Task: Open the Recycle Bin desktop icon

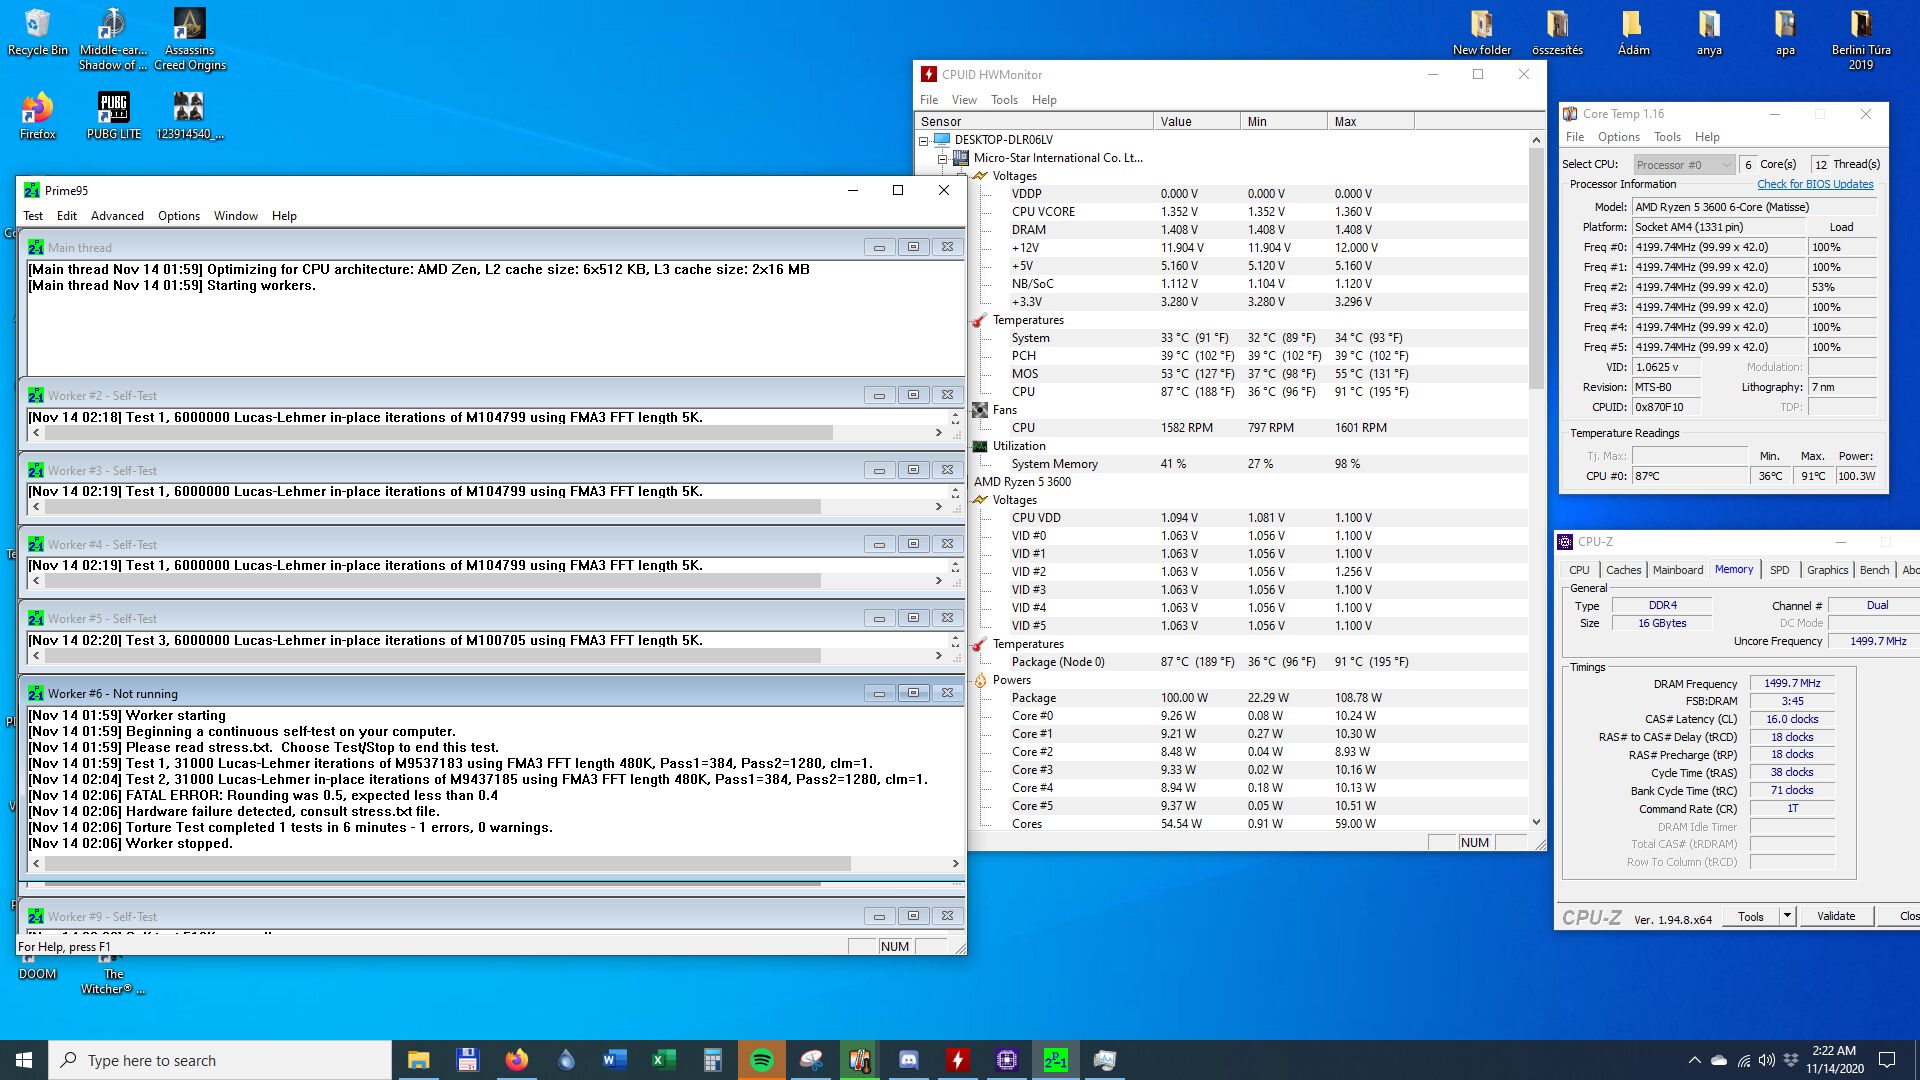Action: 37,33
